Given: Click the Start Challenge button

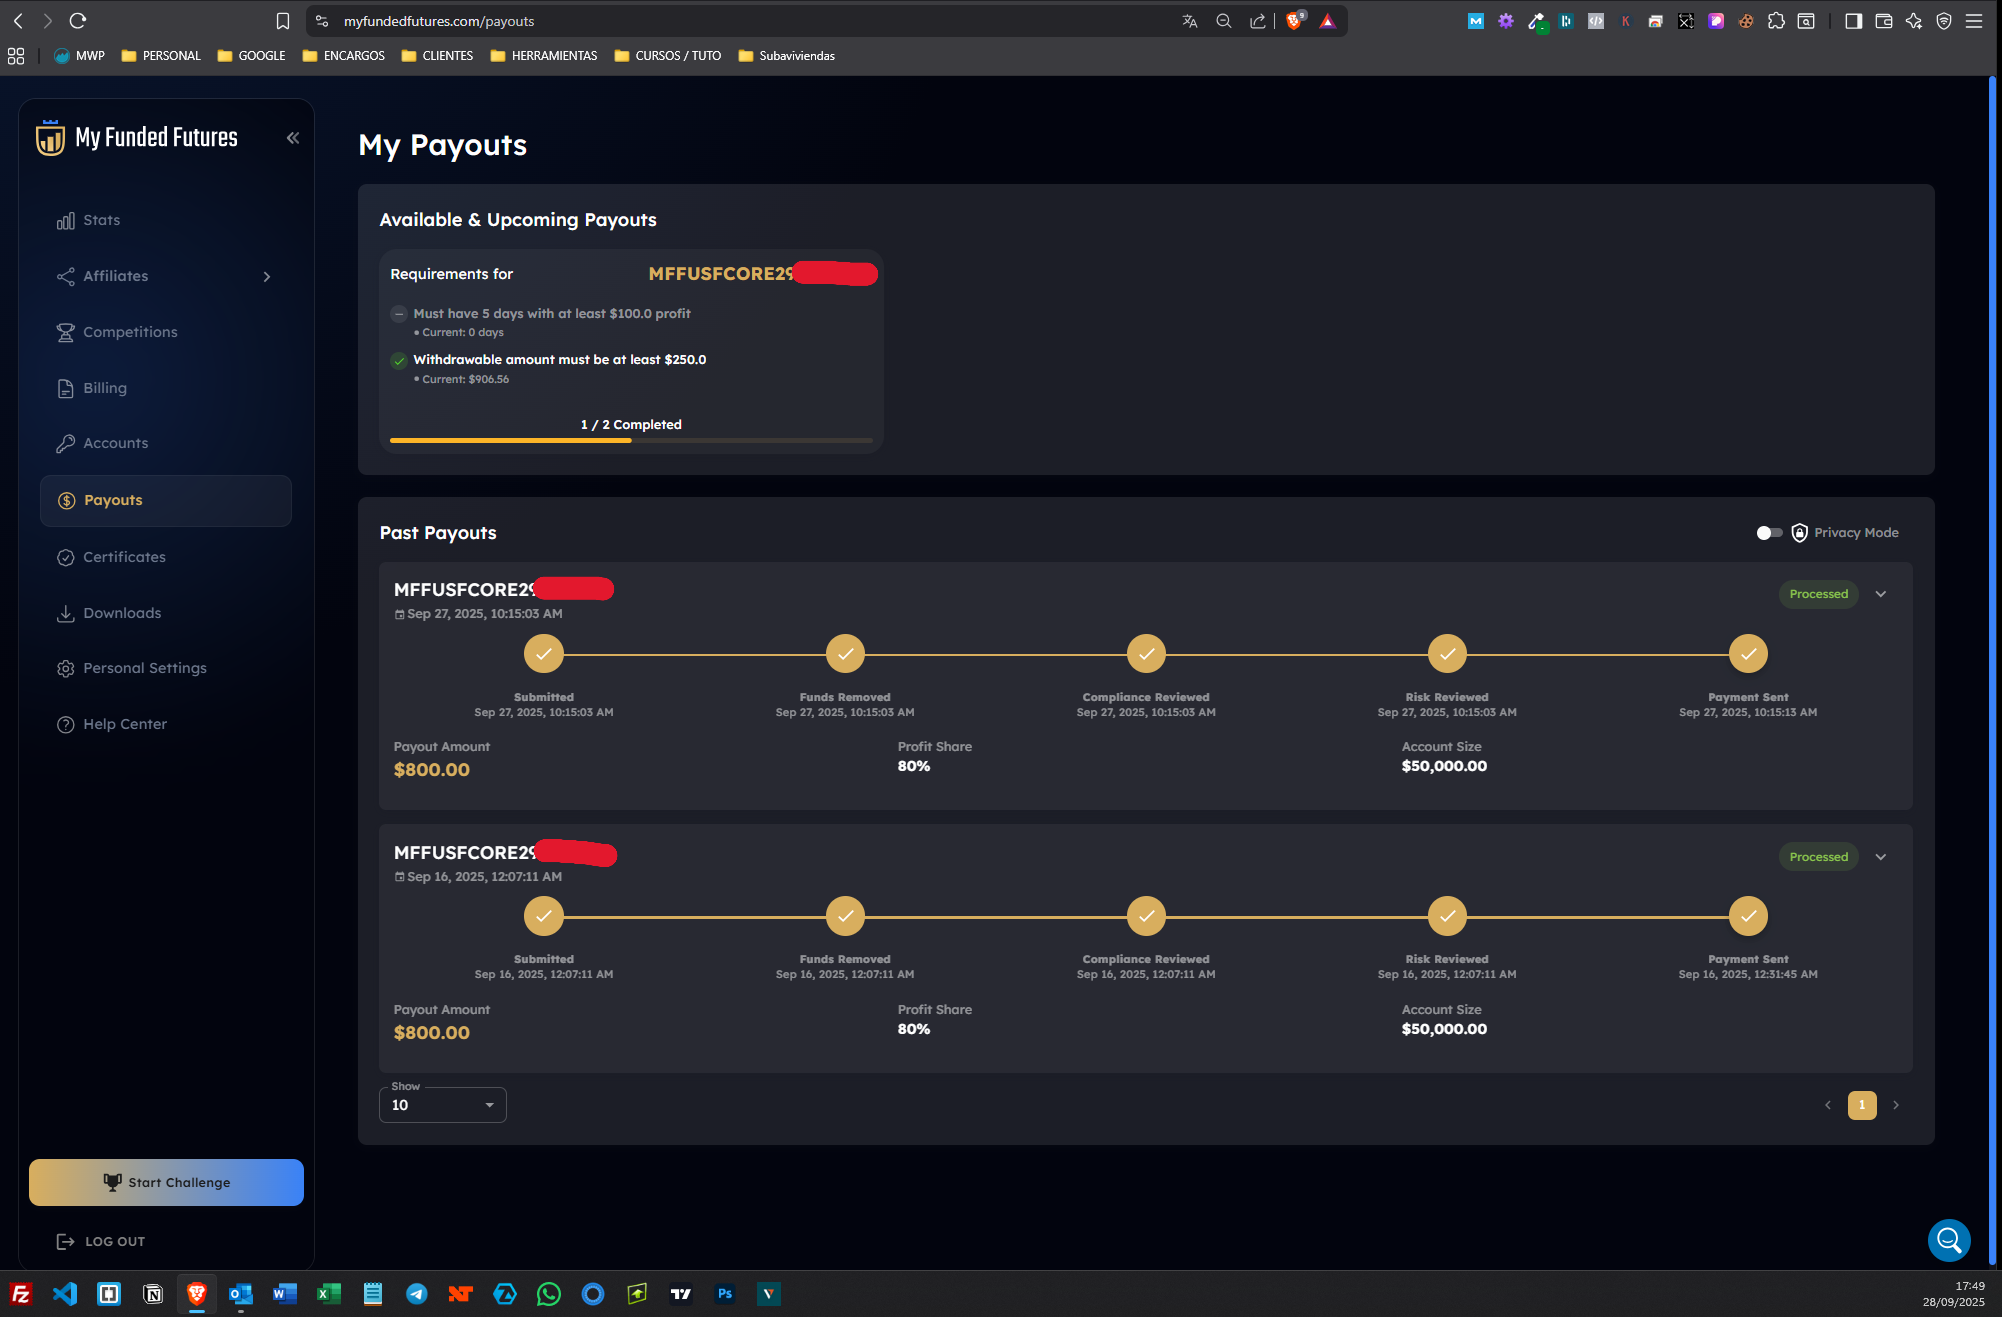Looking at the screenshot, I should [166, 1182].
